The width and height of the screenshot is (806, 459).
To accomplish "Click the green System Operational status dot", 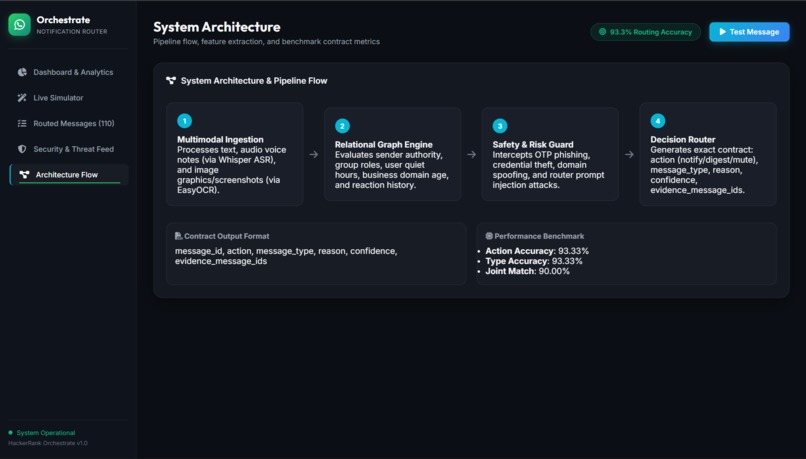I will click(x=10, y=433).
